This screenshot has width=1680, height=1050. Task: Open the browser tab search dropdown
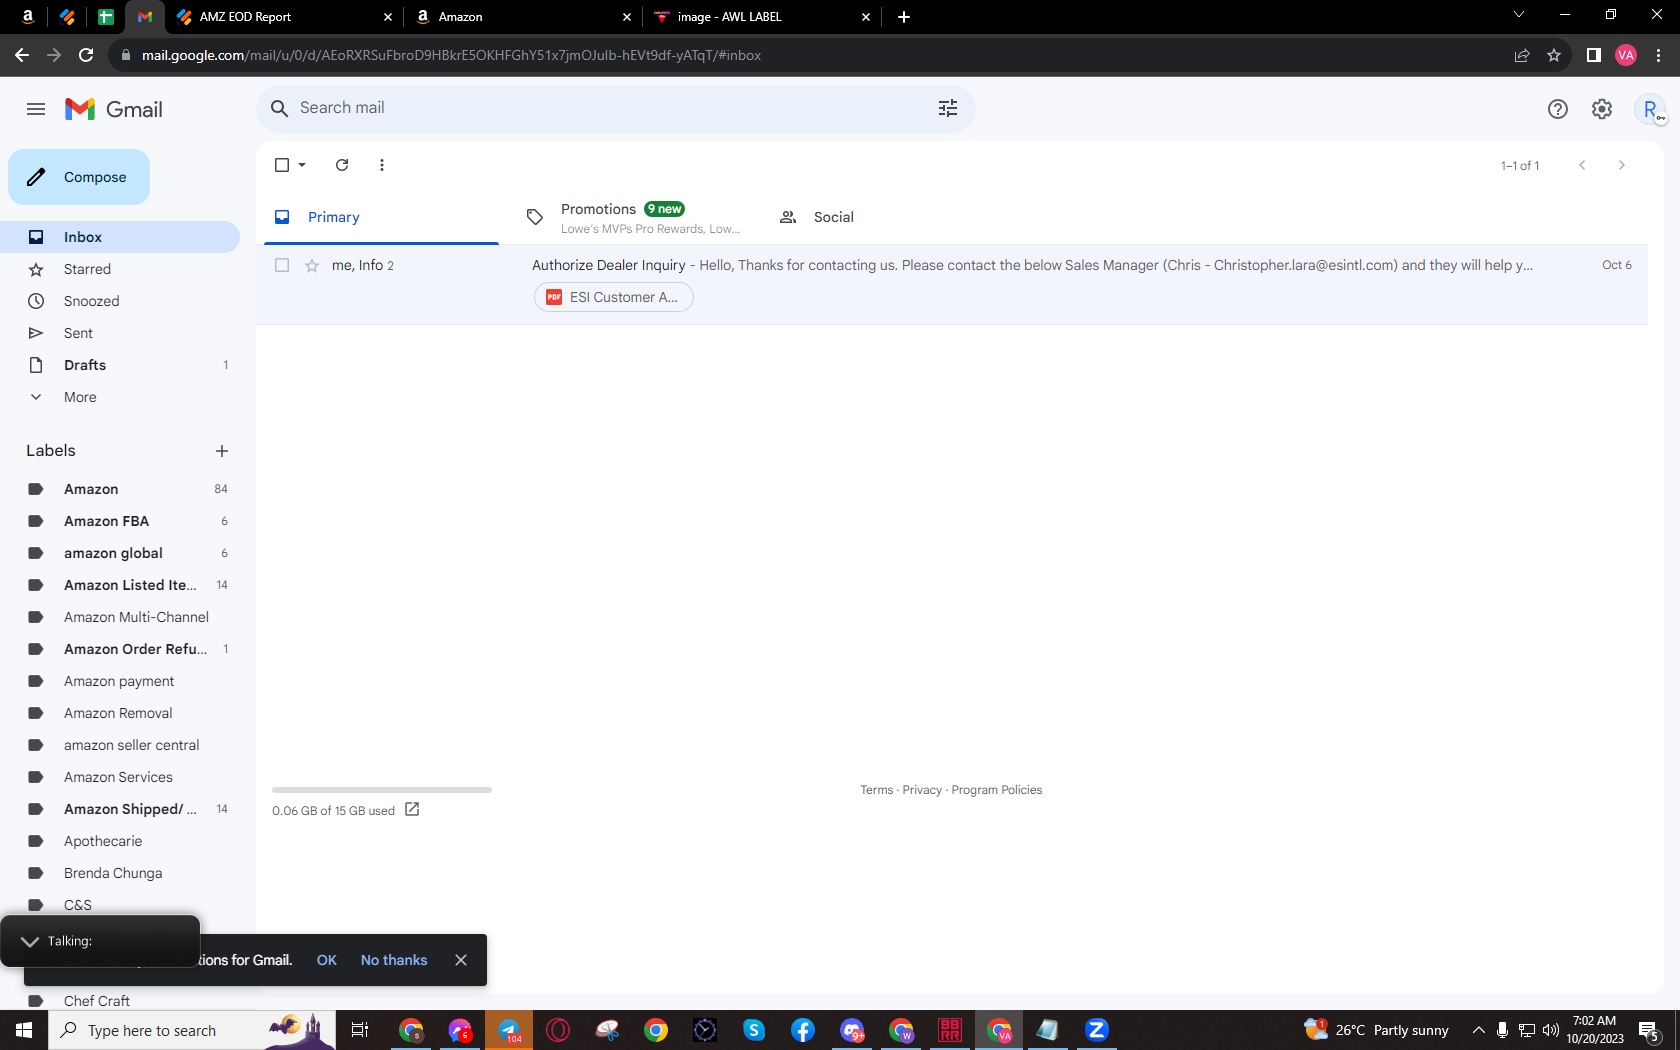pos(1519,15)
